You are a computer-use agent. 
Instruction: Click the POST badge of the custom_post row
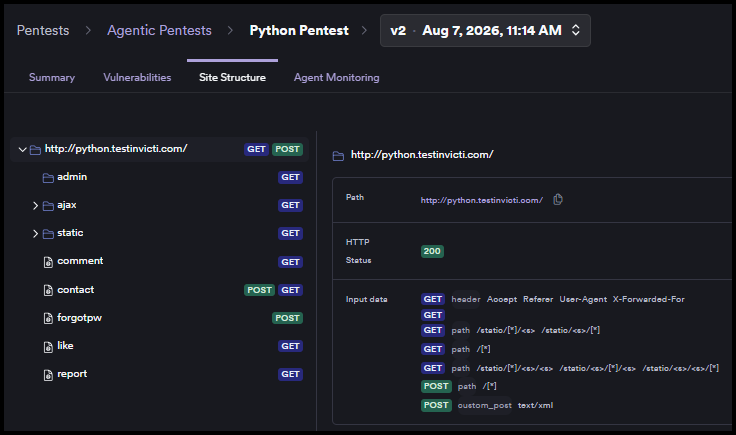click(x=436, y=405)
